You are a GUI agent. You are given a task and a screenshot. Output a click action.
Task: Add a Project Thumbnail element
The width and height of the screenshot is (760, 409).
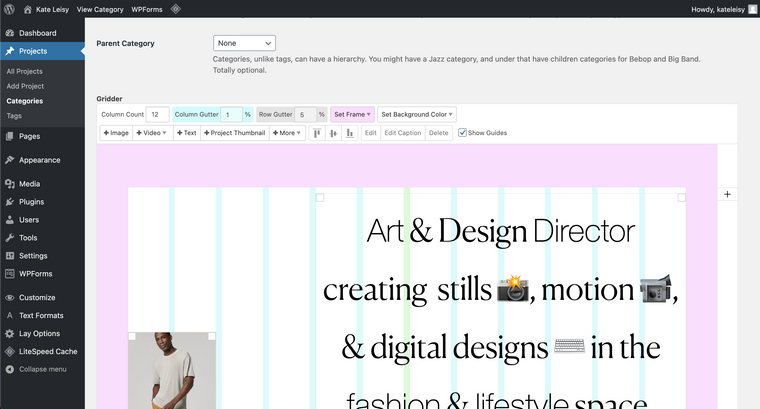click(x=235, y=133)
